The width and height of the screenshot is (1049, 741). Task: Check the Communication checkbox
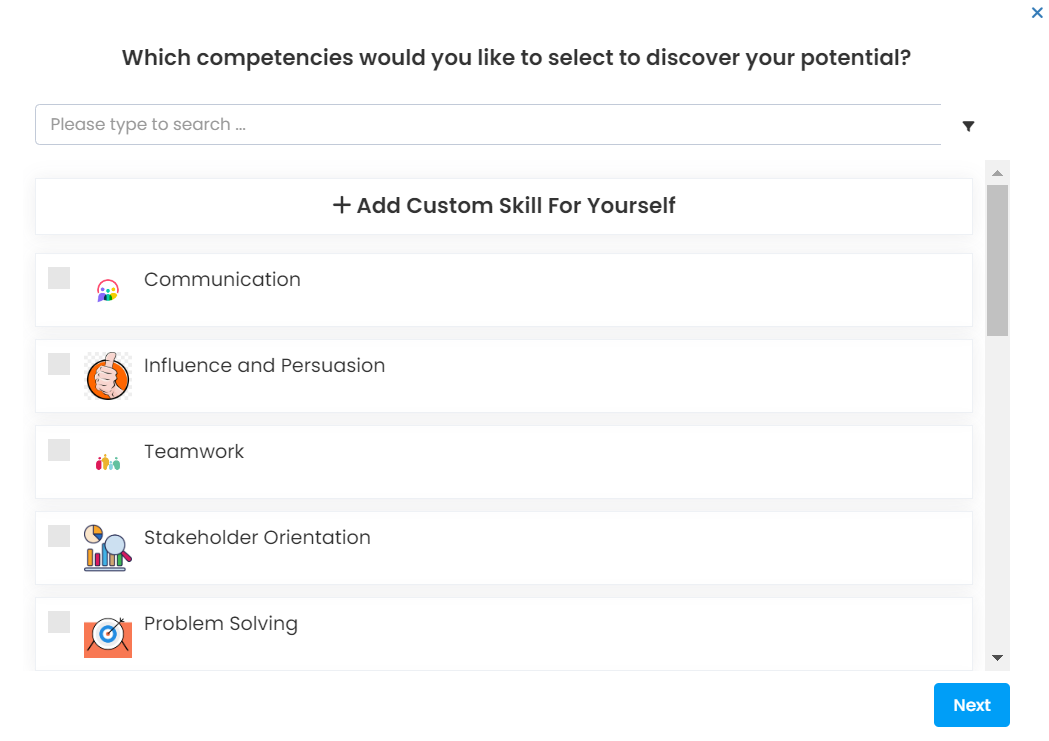pyautogui.click(x=59, y=278)
